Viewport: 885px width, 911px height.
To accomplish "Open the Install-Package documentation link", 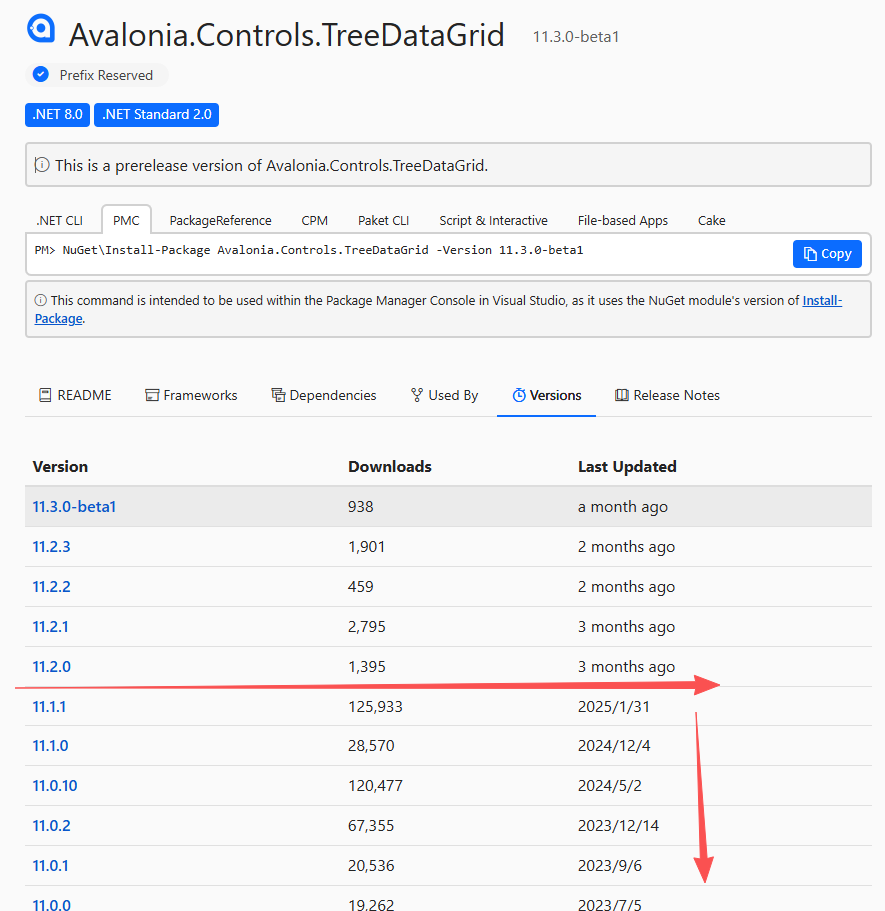I will [821, 300].
